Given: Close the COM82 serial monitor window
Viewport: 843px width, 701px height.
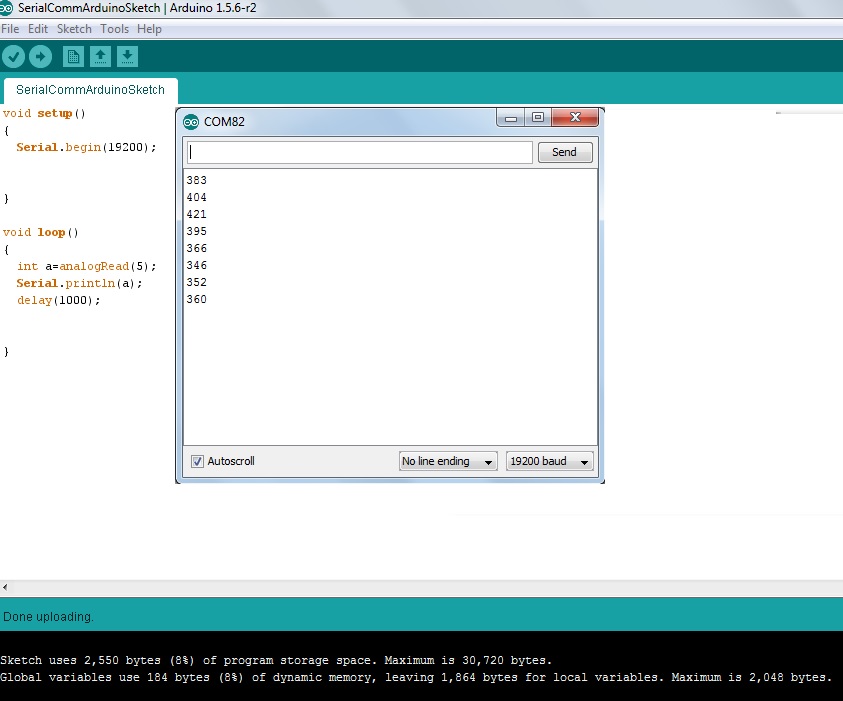Looking at the screenshot, I should coord(575,118).
